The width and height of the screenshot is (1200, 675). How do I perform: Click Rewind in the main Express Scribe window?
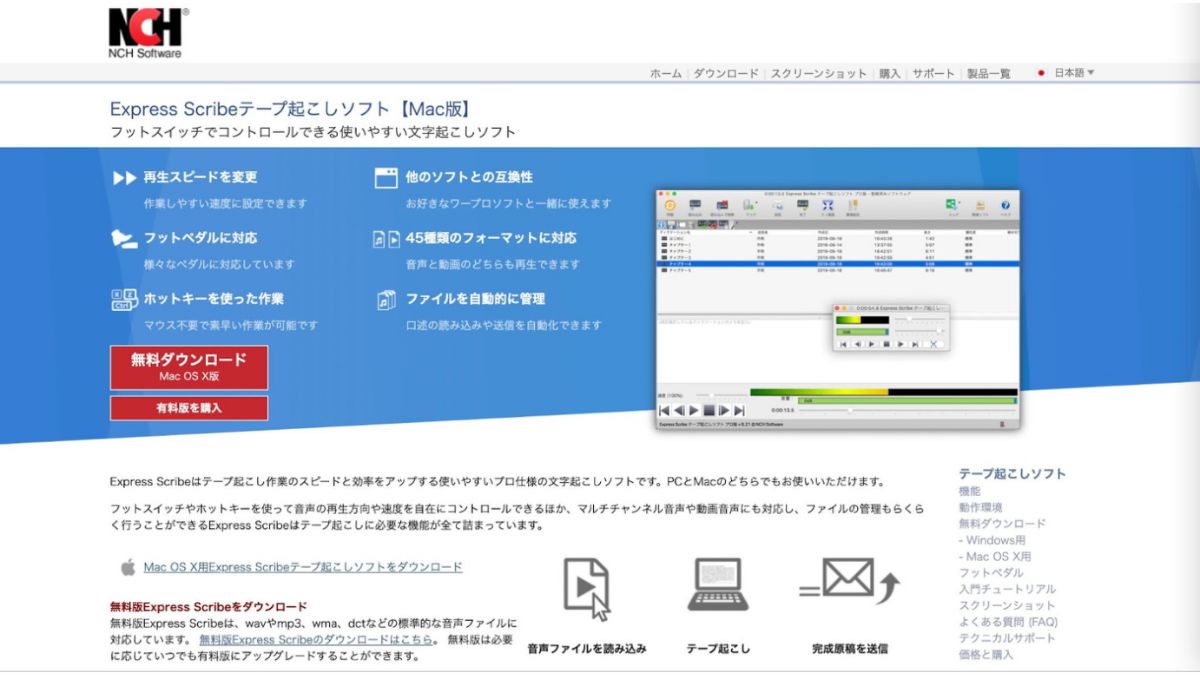point(678,410)
